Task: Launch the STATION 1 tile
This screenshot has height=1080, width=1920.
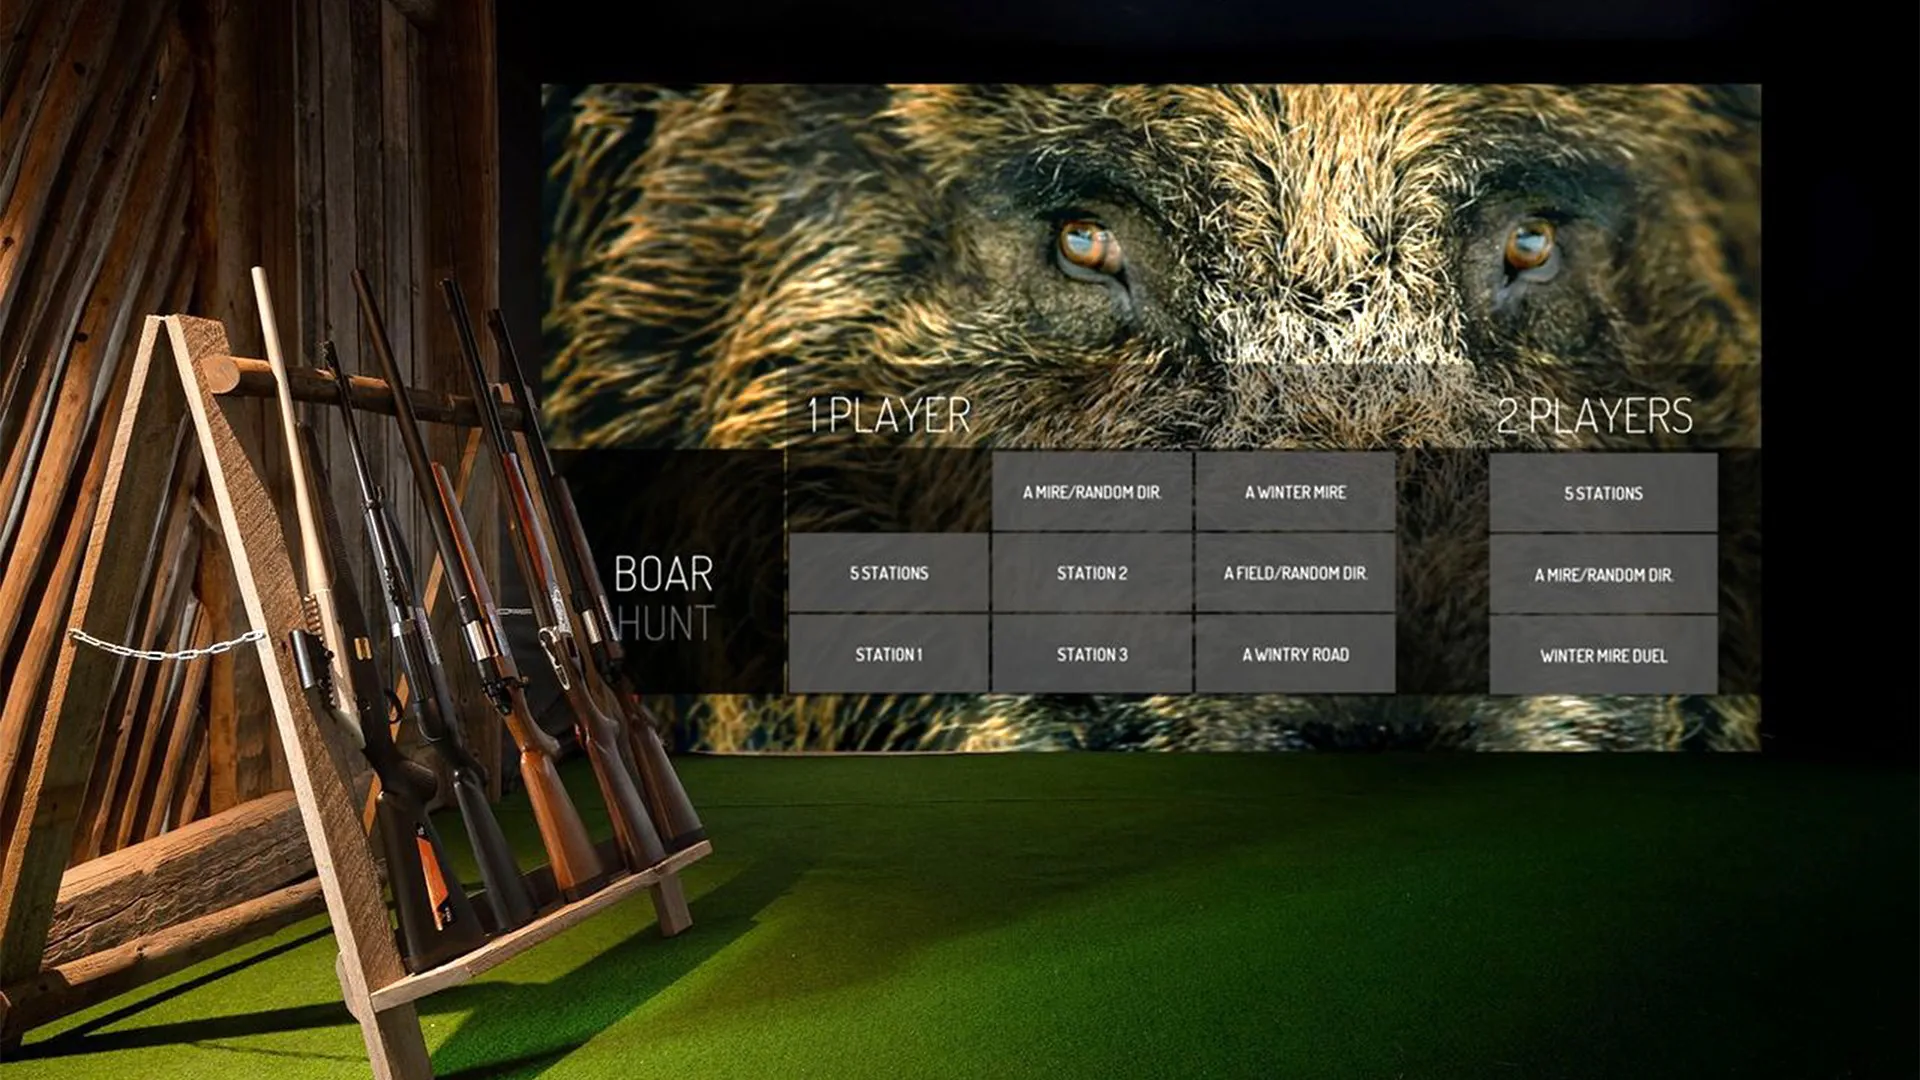Action: [889, 654]
